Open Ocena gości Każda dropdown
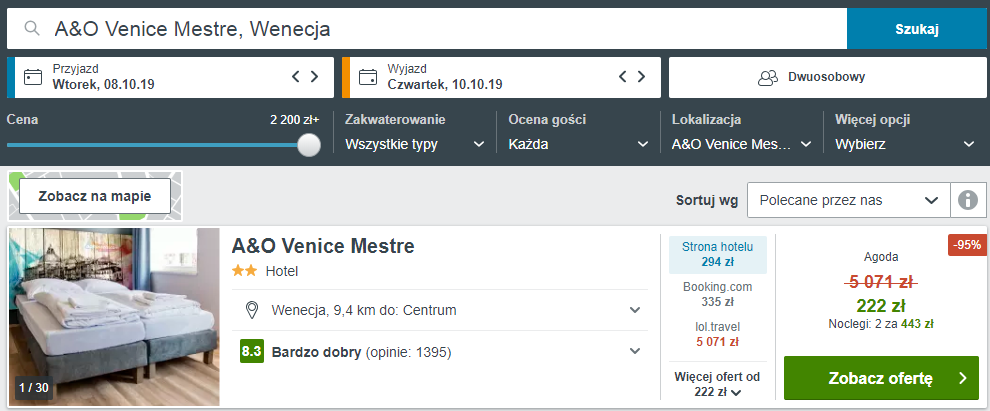 (578, 145)
